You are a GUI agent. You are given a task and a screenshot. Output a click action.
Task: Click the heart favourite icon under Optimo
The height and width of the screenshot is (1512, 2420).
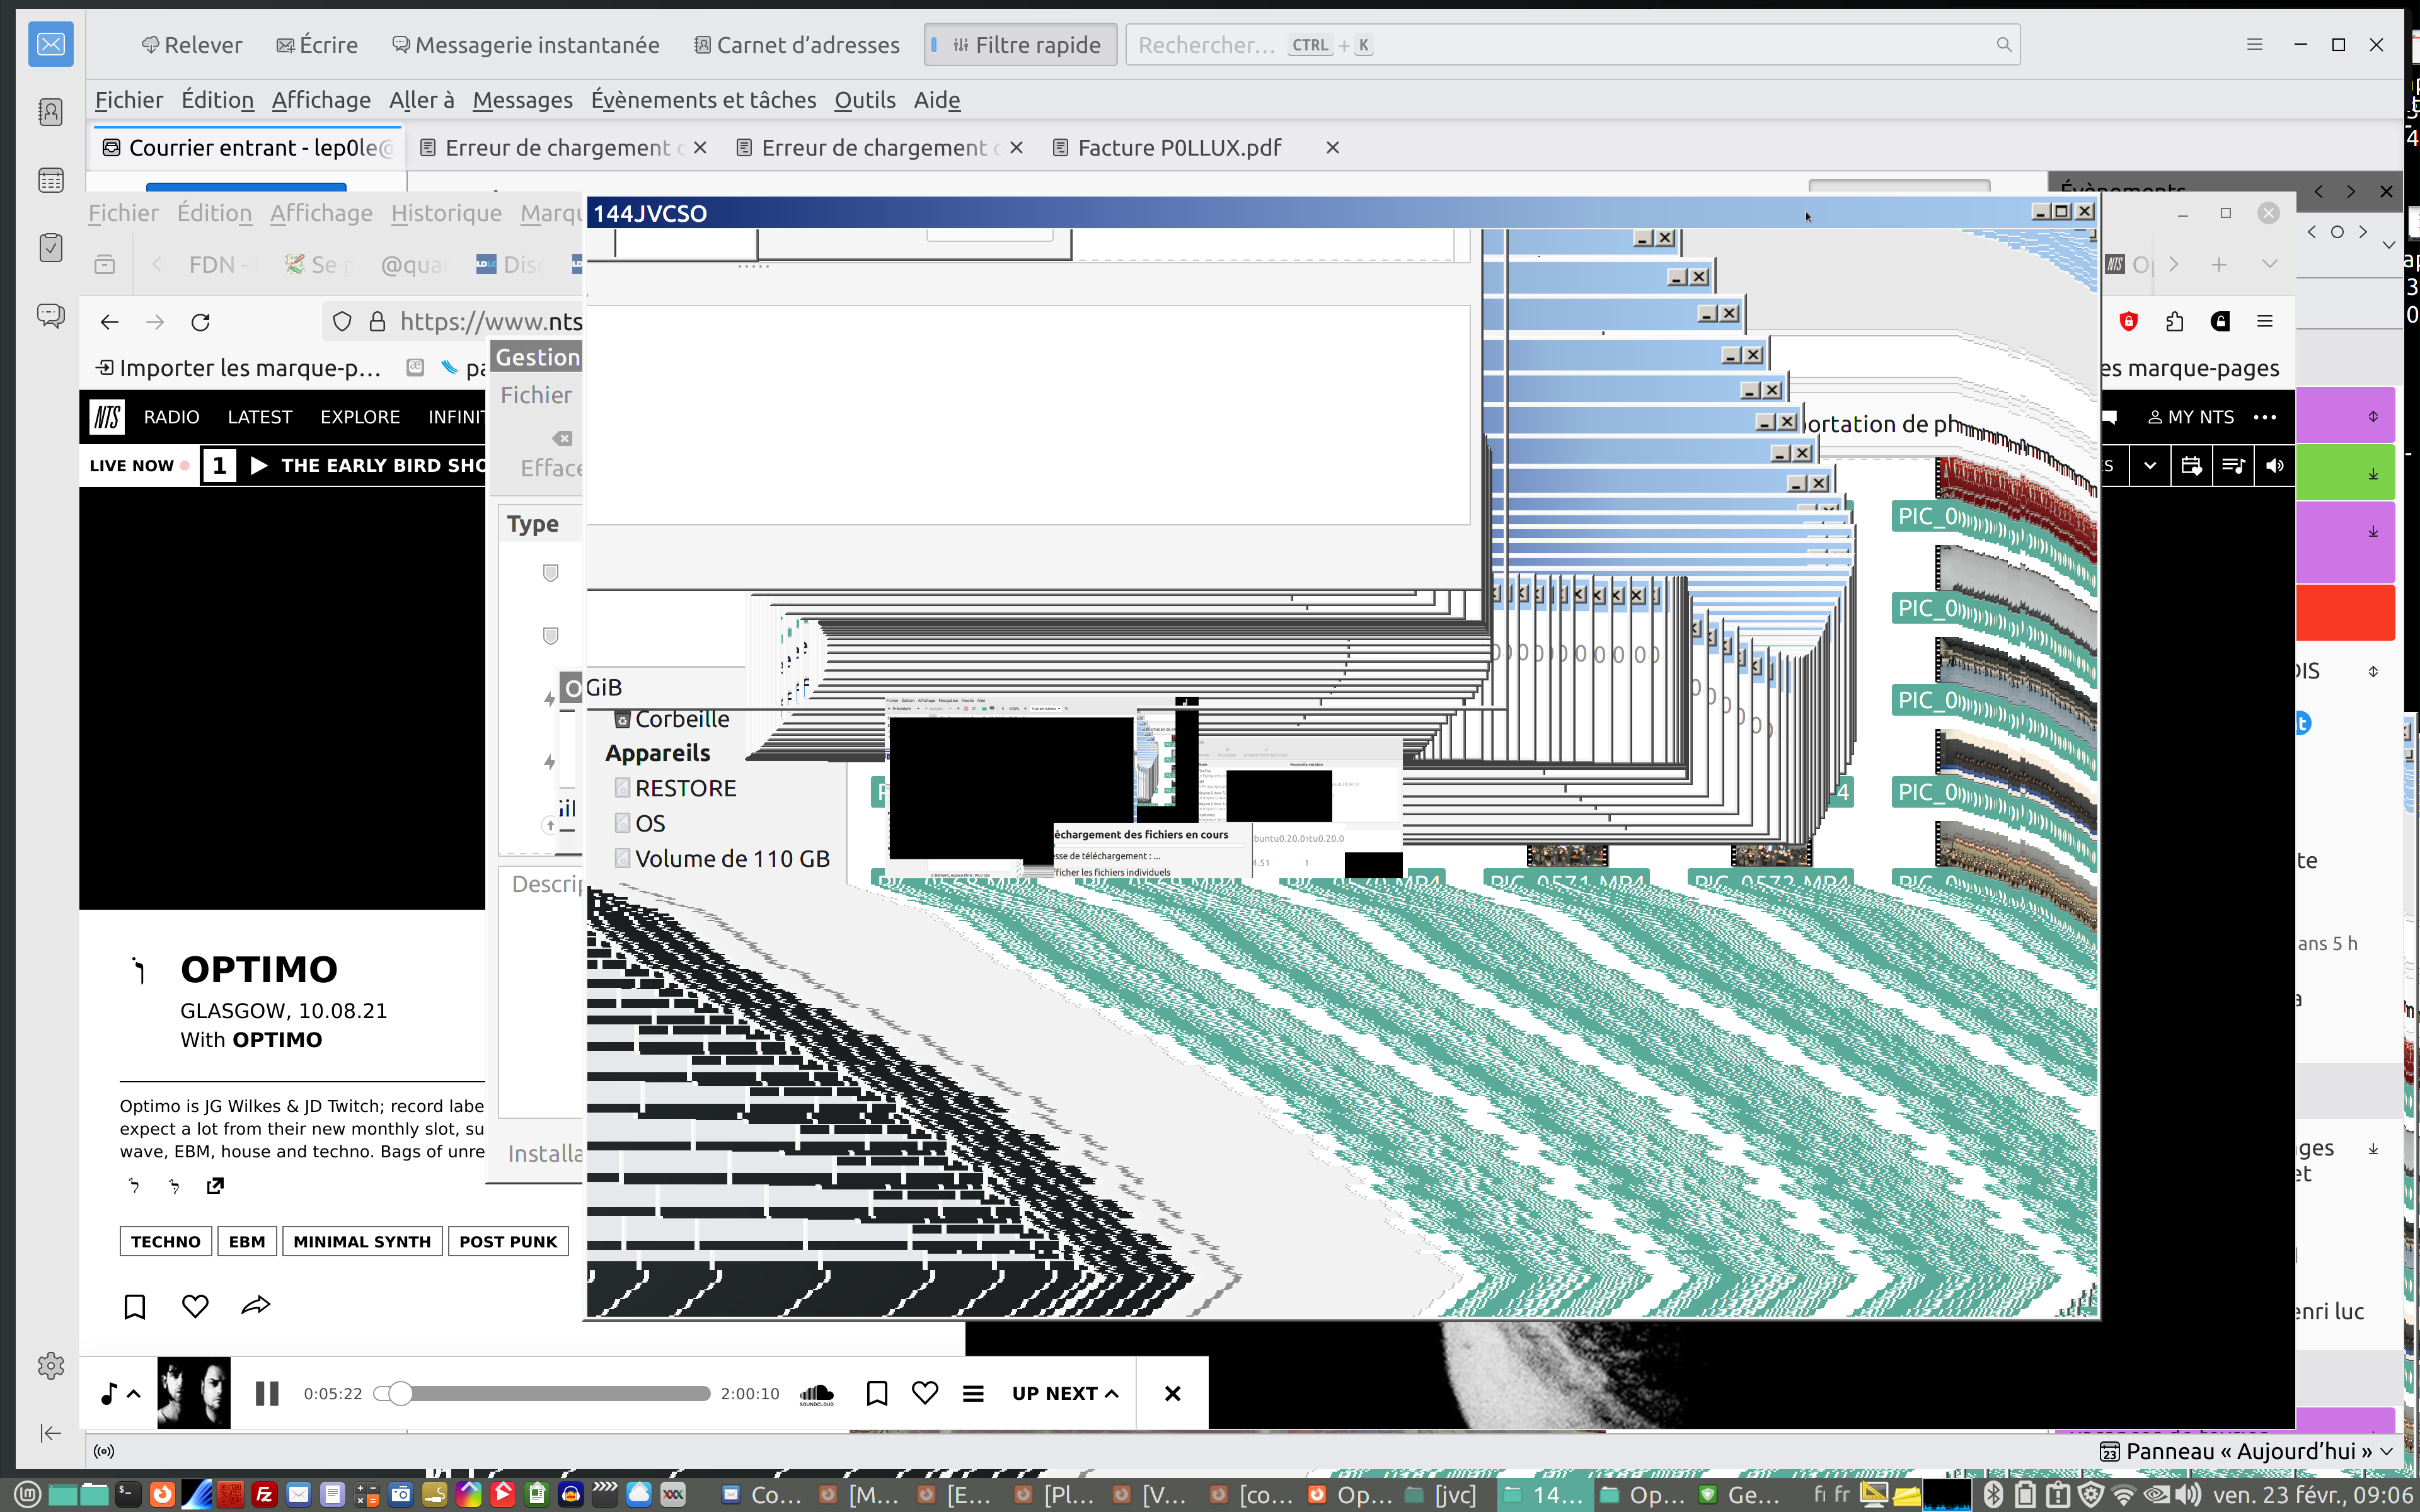(195, 1306)
